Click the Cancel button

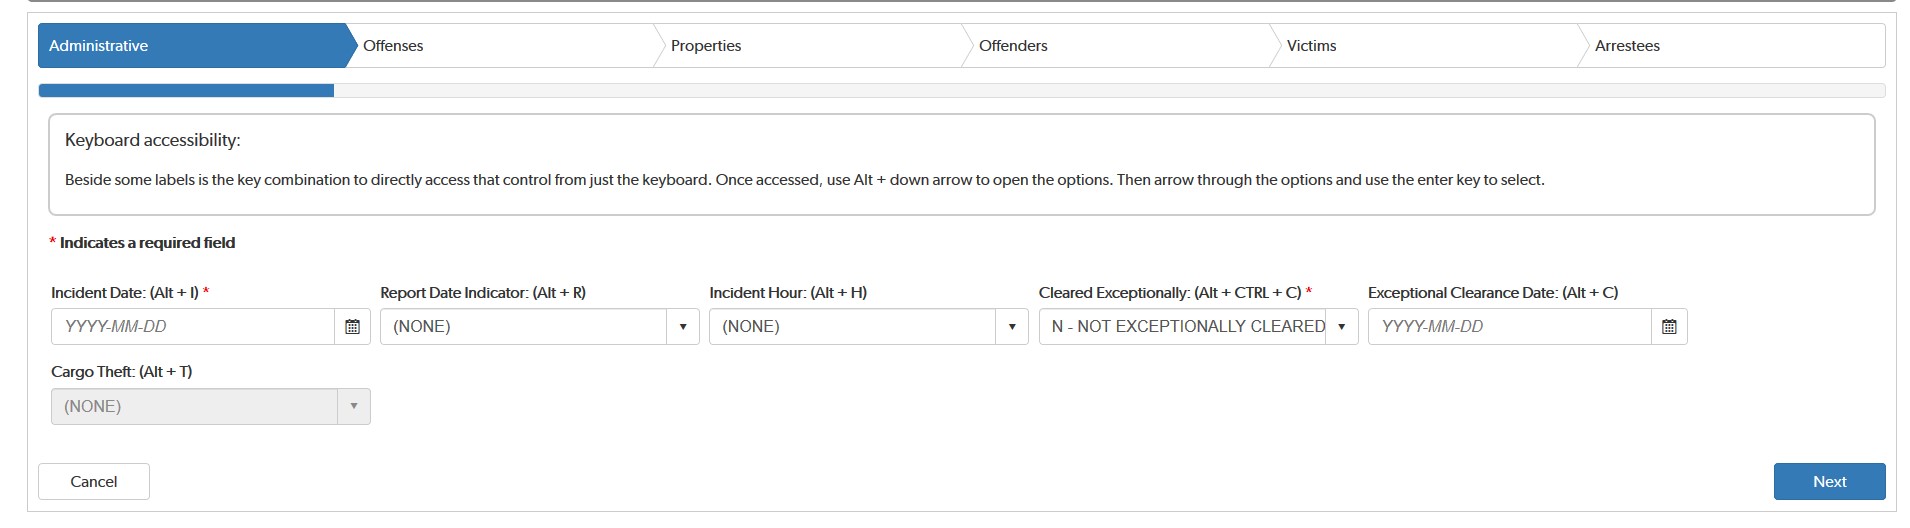pos(94,482)
